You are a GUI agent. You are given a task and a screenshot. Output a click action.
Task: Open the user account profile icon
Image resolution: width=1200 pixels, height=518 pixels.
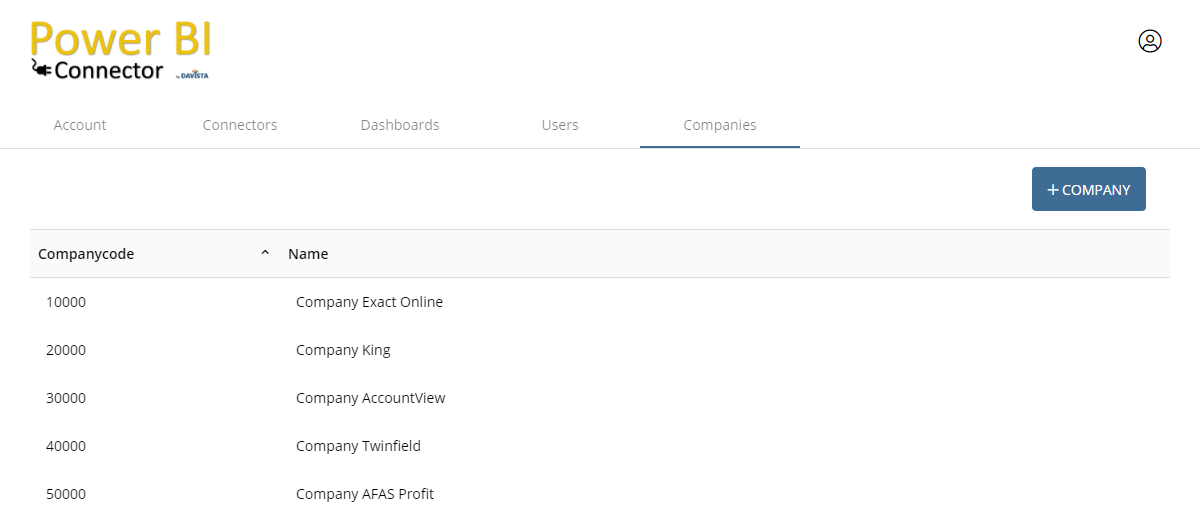click(1150, 41)
